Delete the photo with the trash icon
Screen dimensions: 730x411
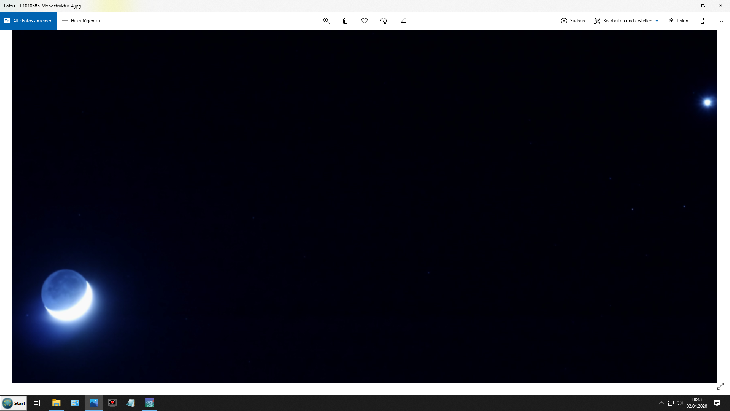click(345, 20)
